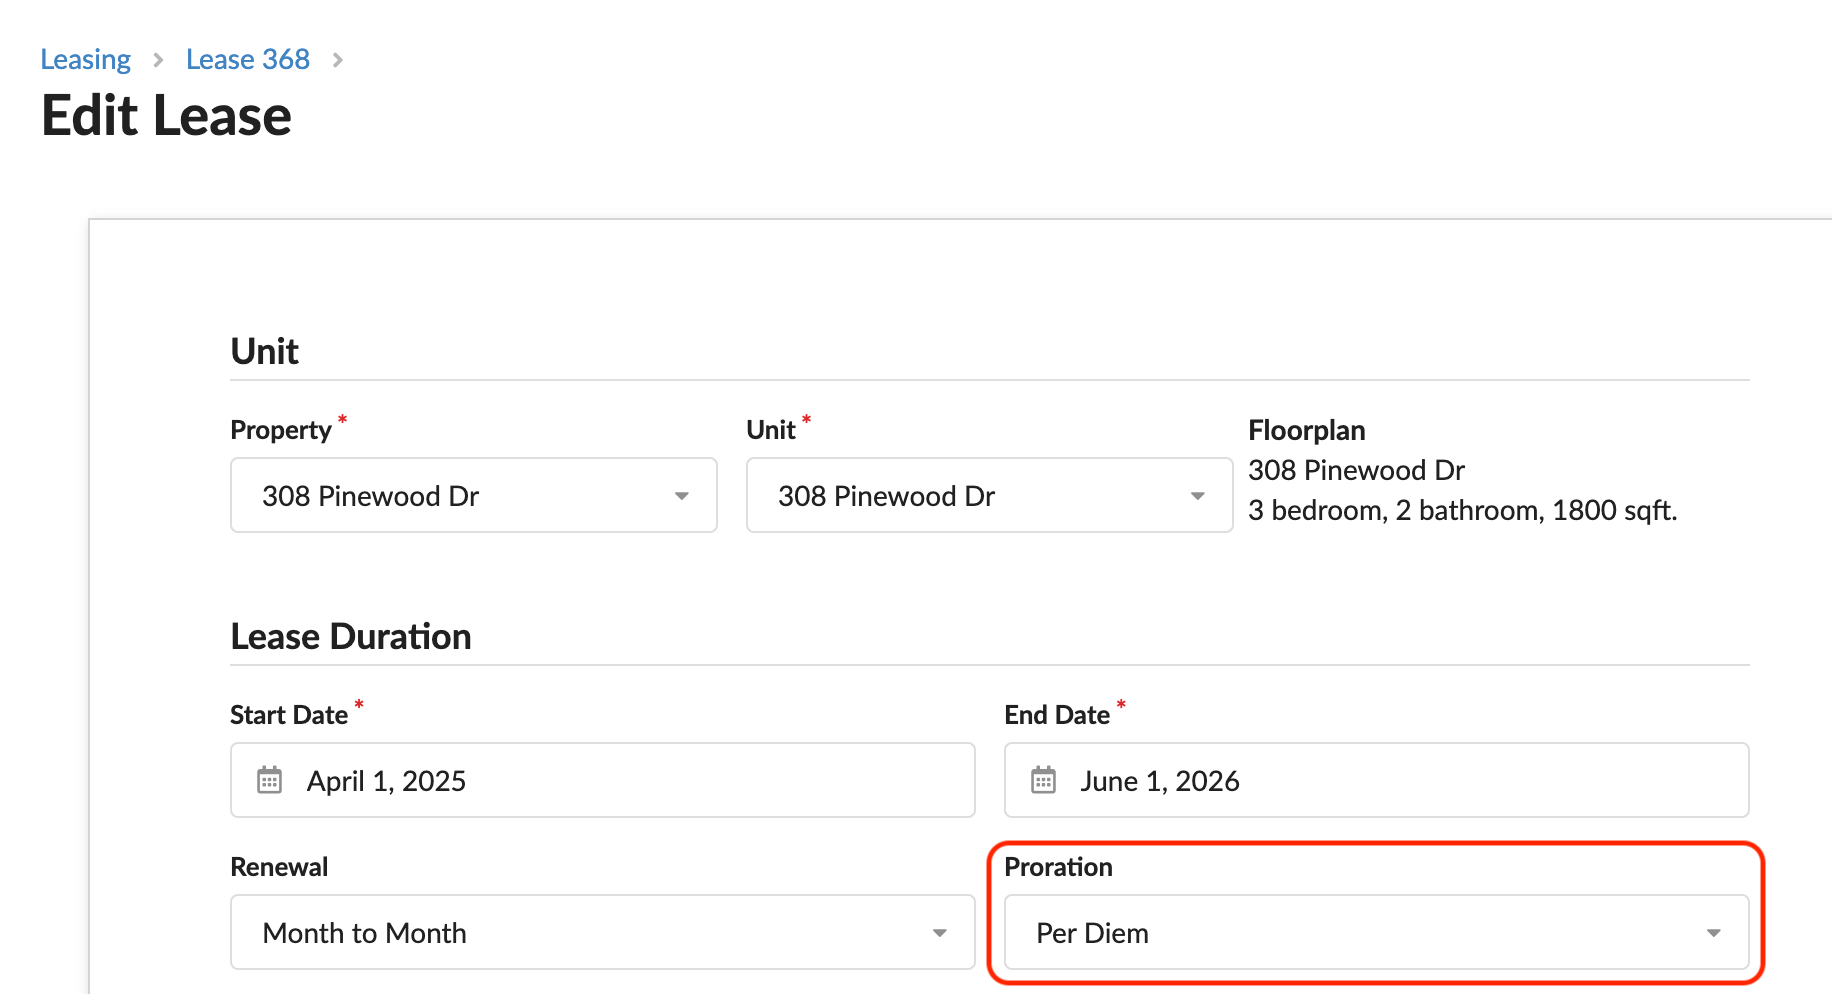Select the Start Date field April 1, 2025
The image size is (1832, 994).
point(603,780)
